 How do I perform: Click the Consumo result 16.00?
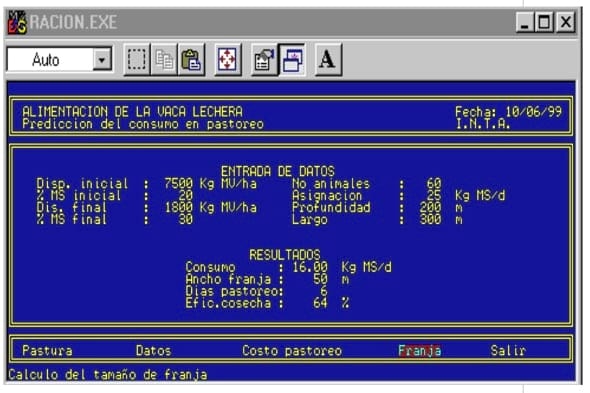click(310, 267)
